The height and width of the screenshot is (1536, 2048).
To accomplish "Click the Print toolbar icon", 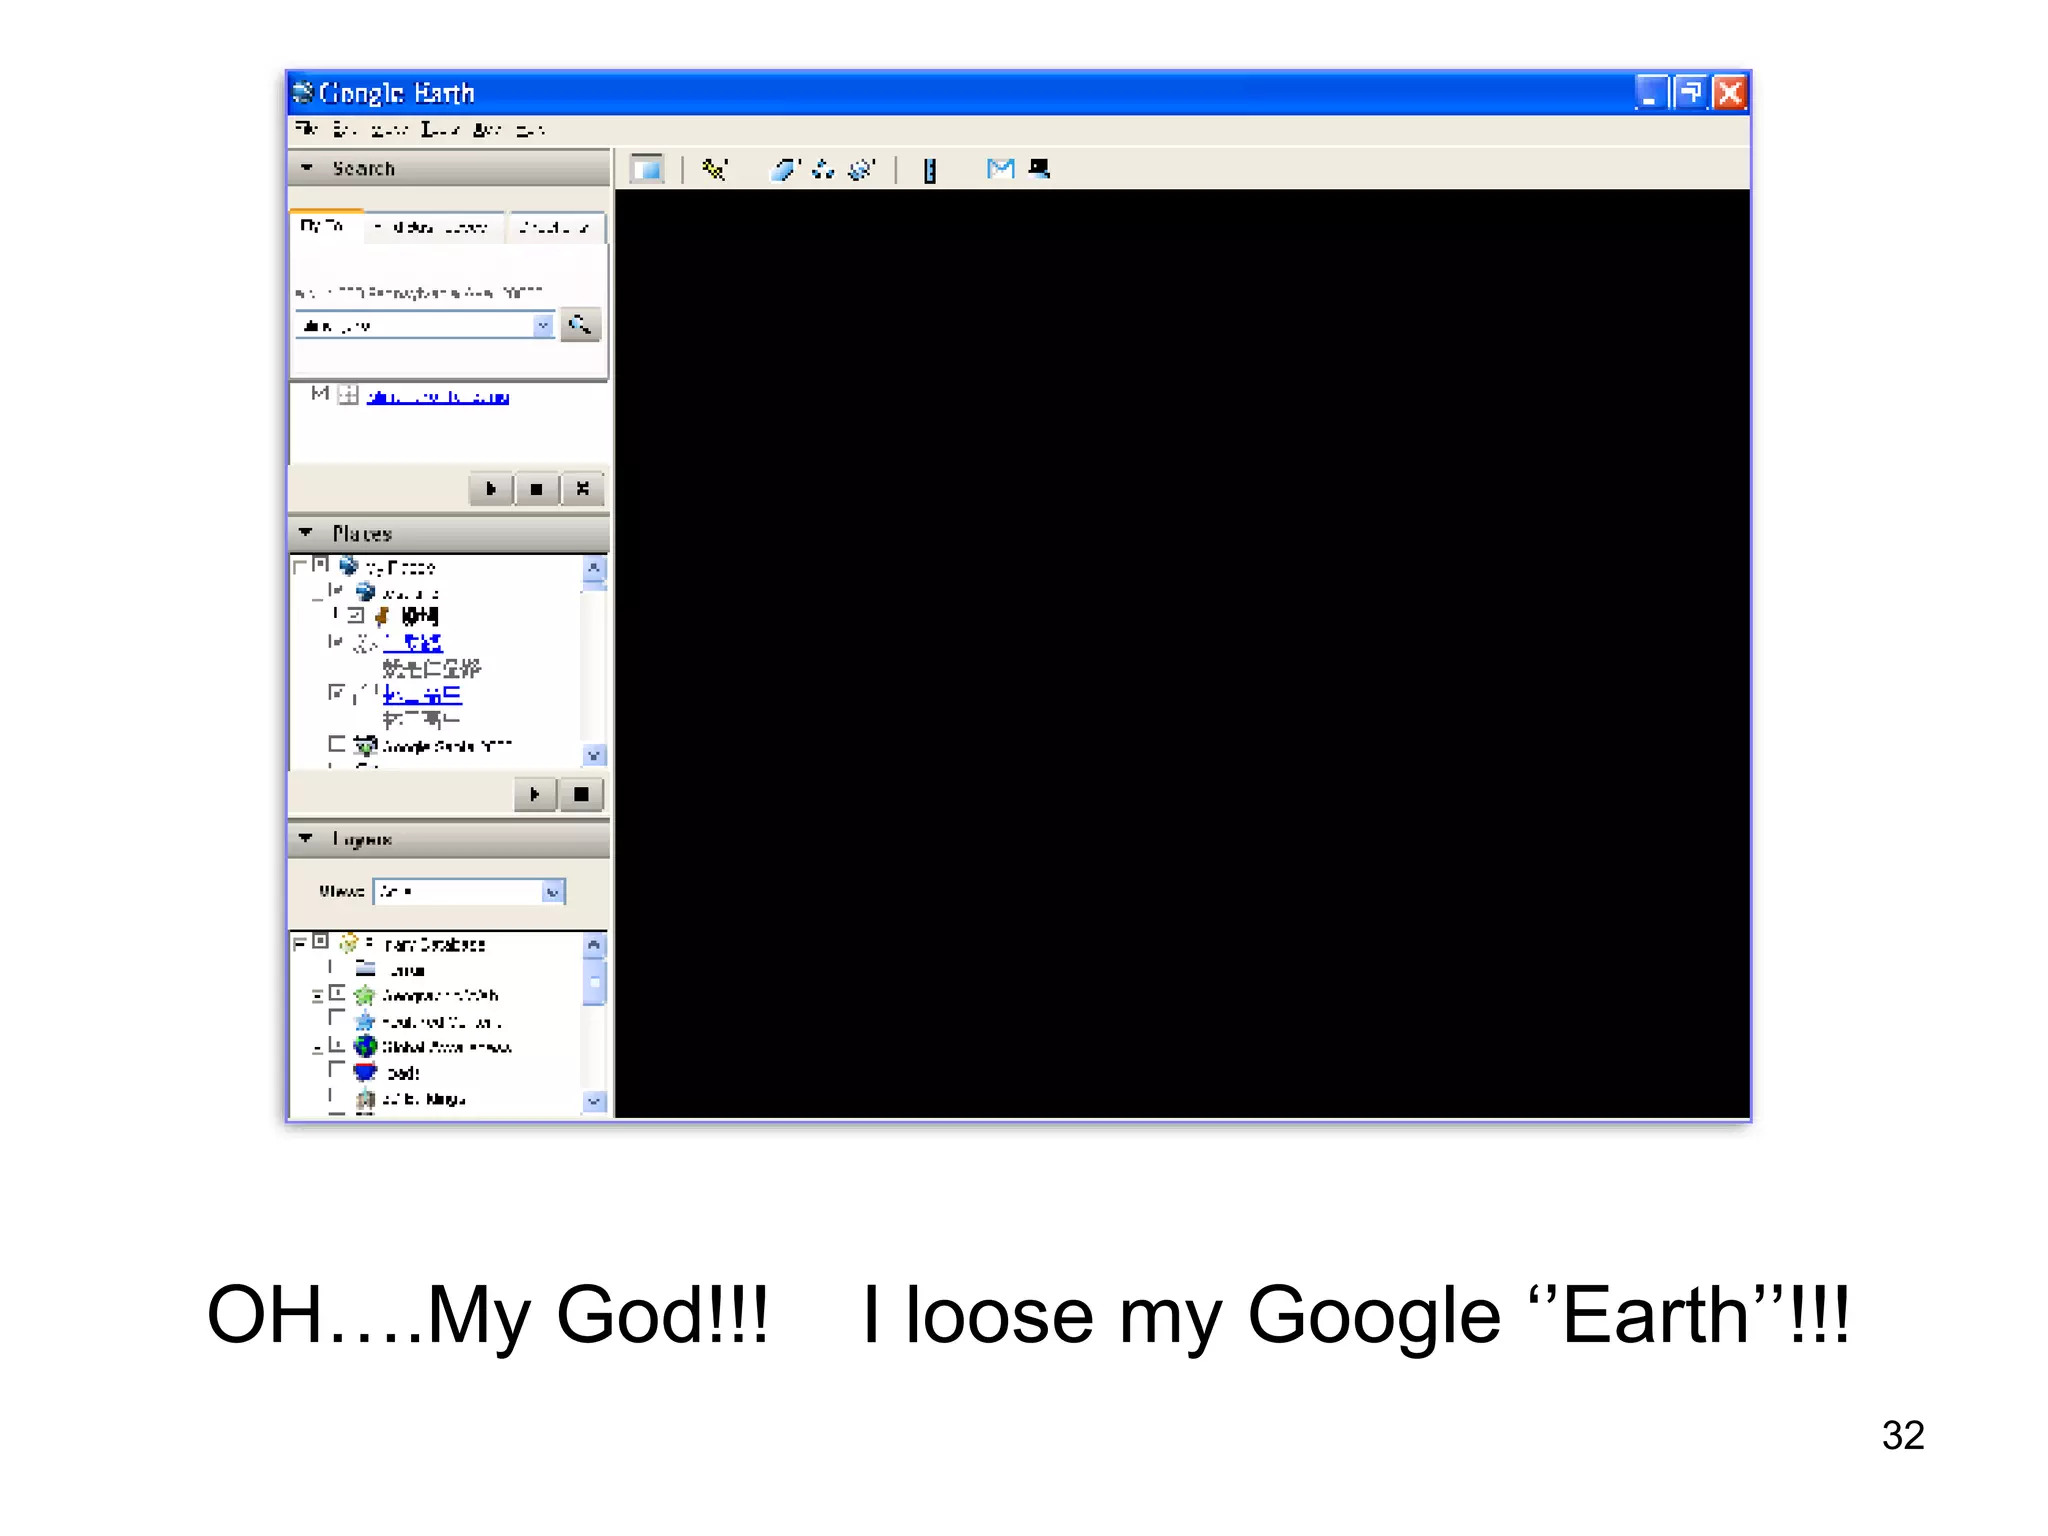I will [x=1039, y=169].
